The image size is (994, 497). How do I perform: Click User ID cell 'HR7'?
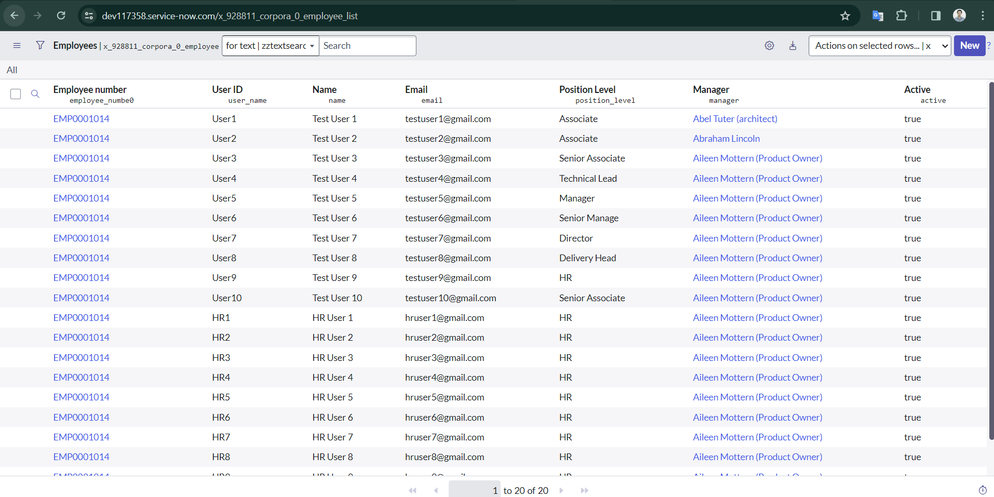pyautogui.click(x=221, y=437)
